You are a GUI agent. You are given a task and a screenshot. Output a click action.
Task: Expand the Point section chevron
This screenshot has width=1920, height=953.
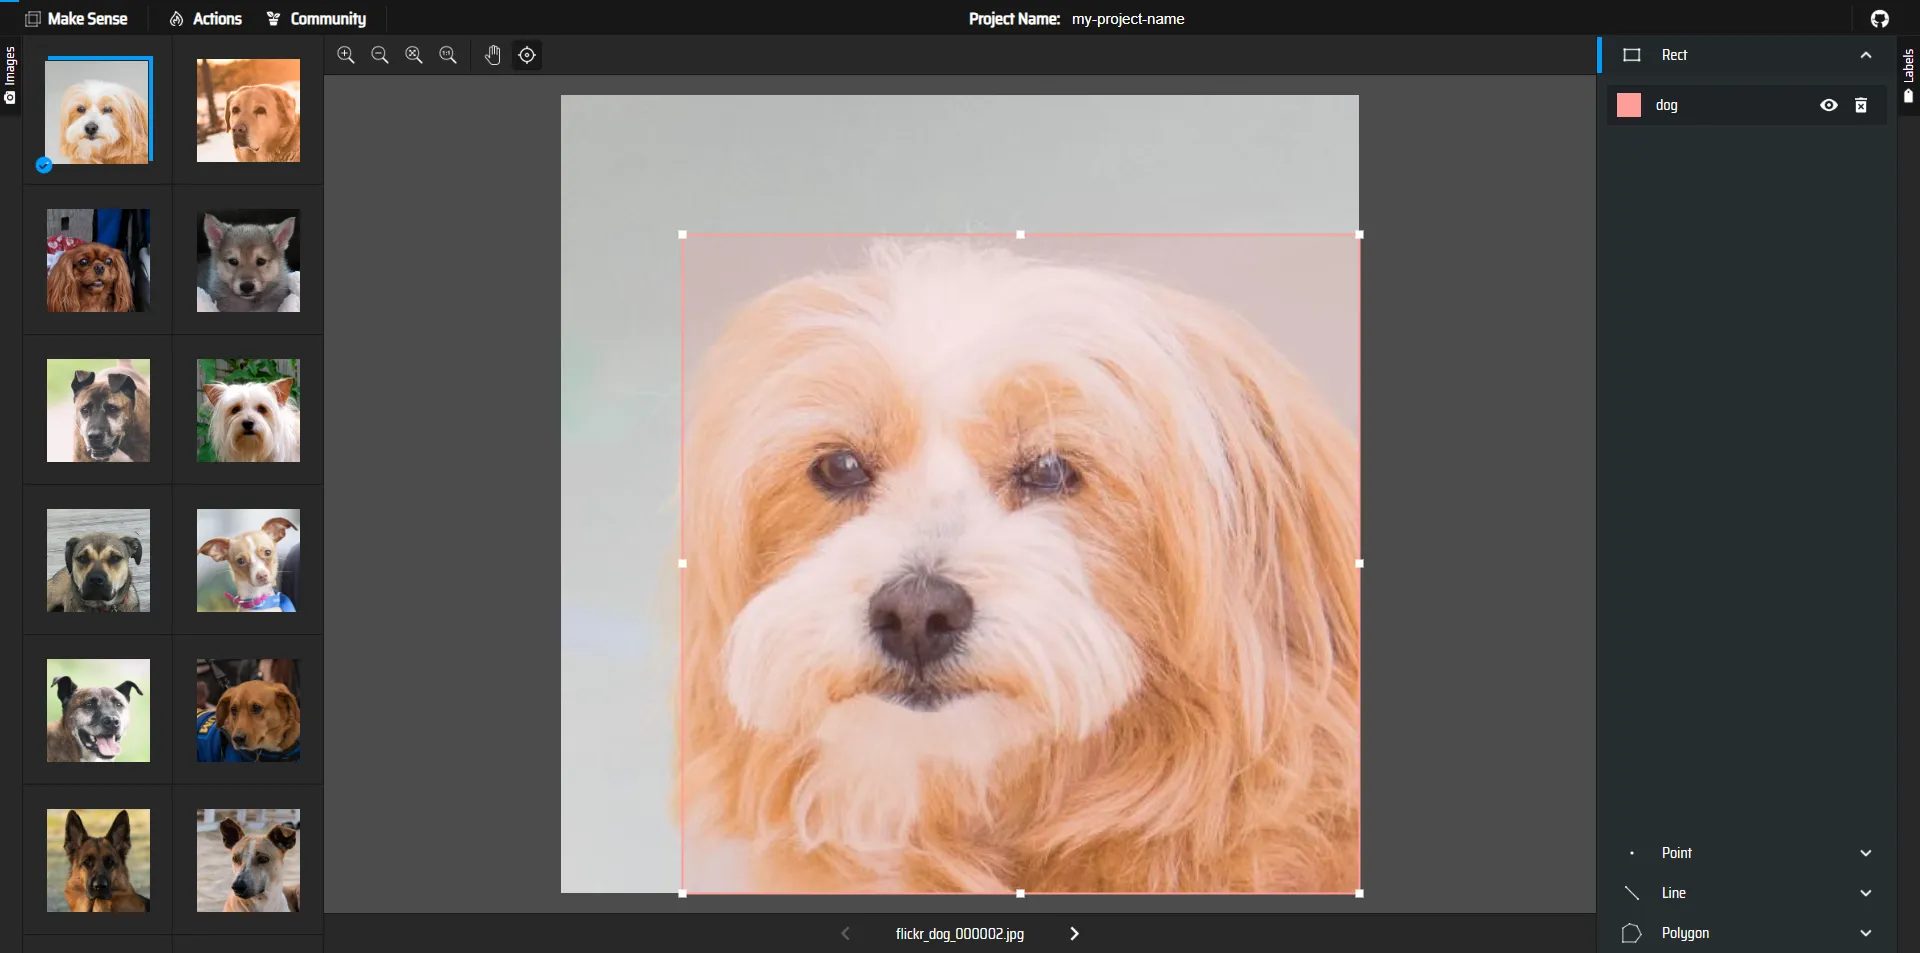coord(1866,853)
